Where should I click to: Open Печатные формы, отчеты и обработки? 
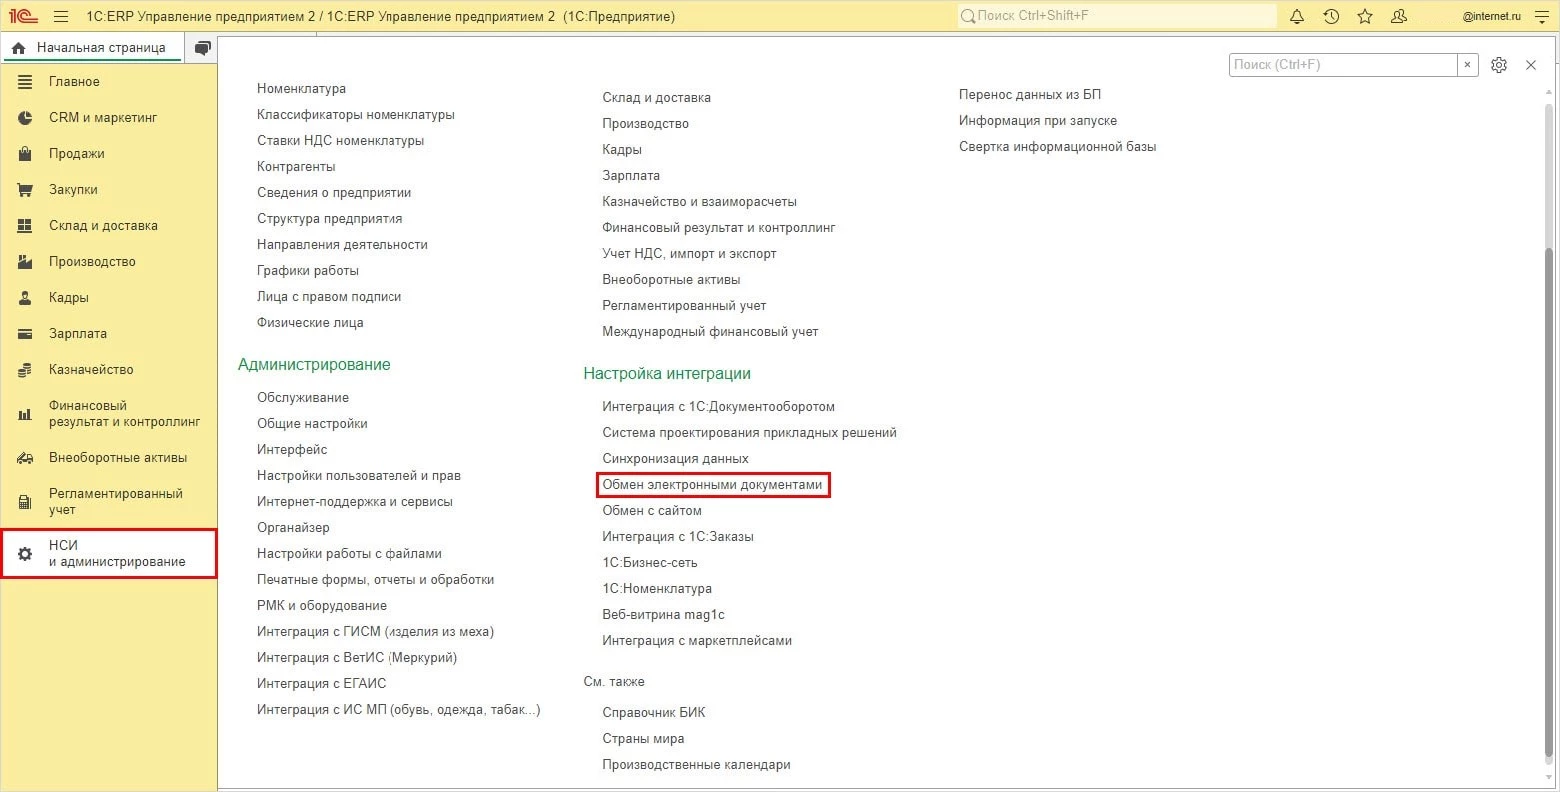376,580
